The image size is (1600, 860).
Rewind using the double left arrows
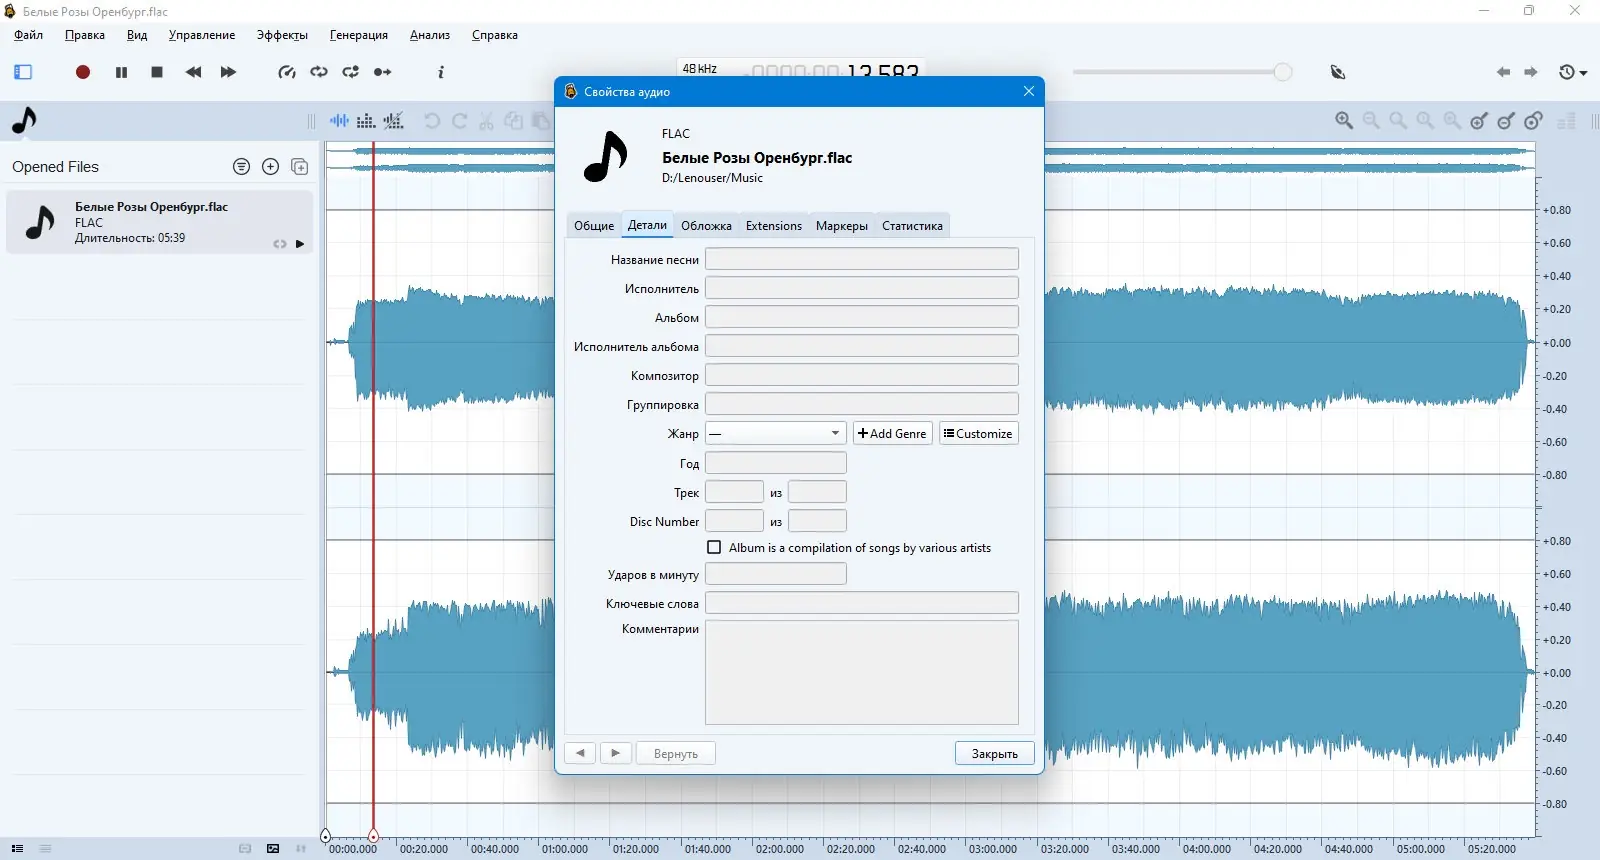[193, 72]
